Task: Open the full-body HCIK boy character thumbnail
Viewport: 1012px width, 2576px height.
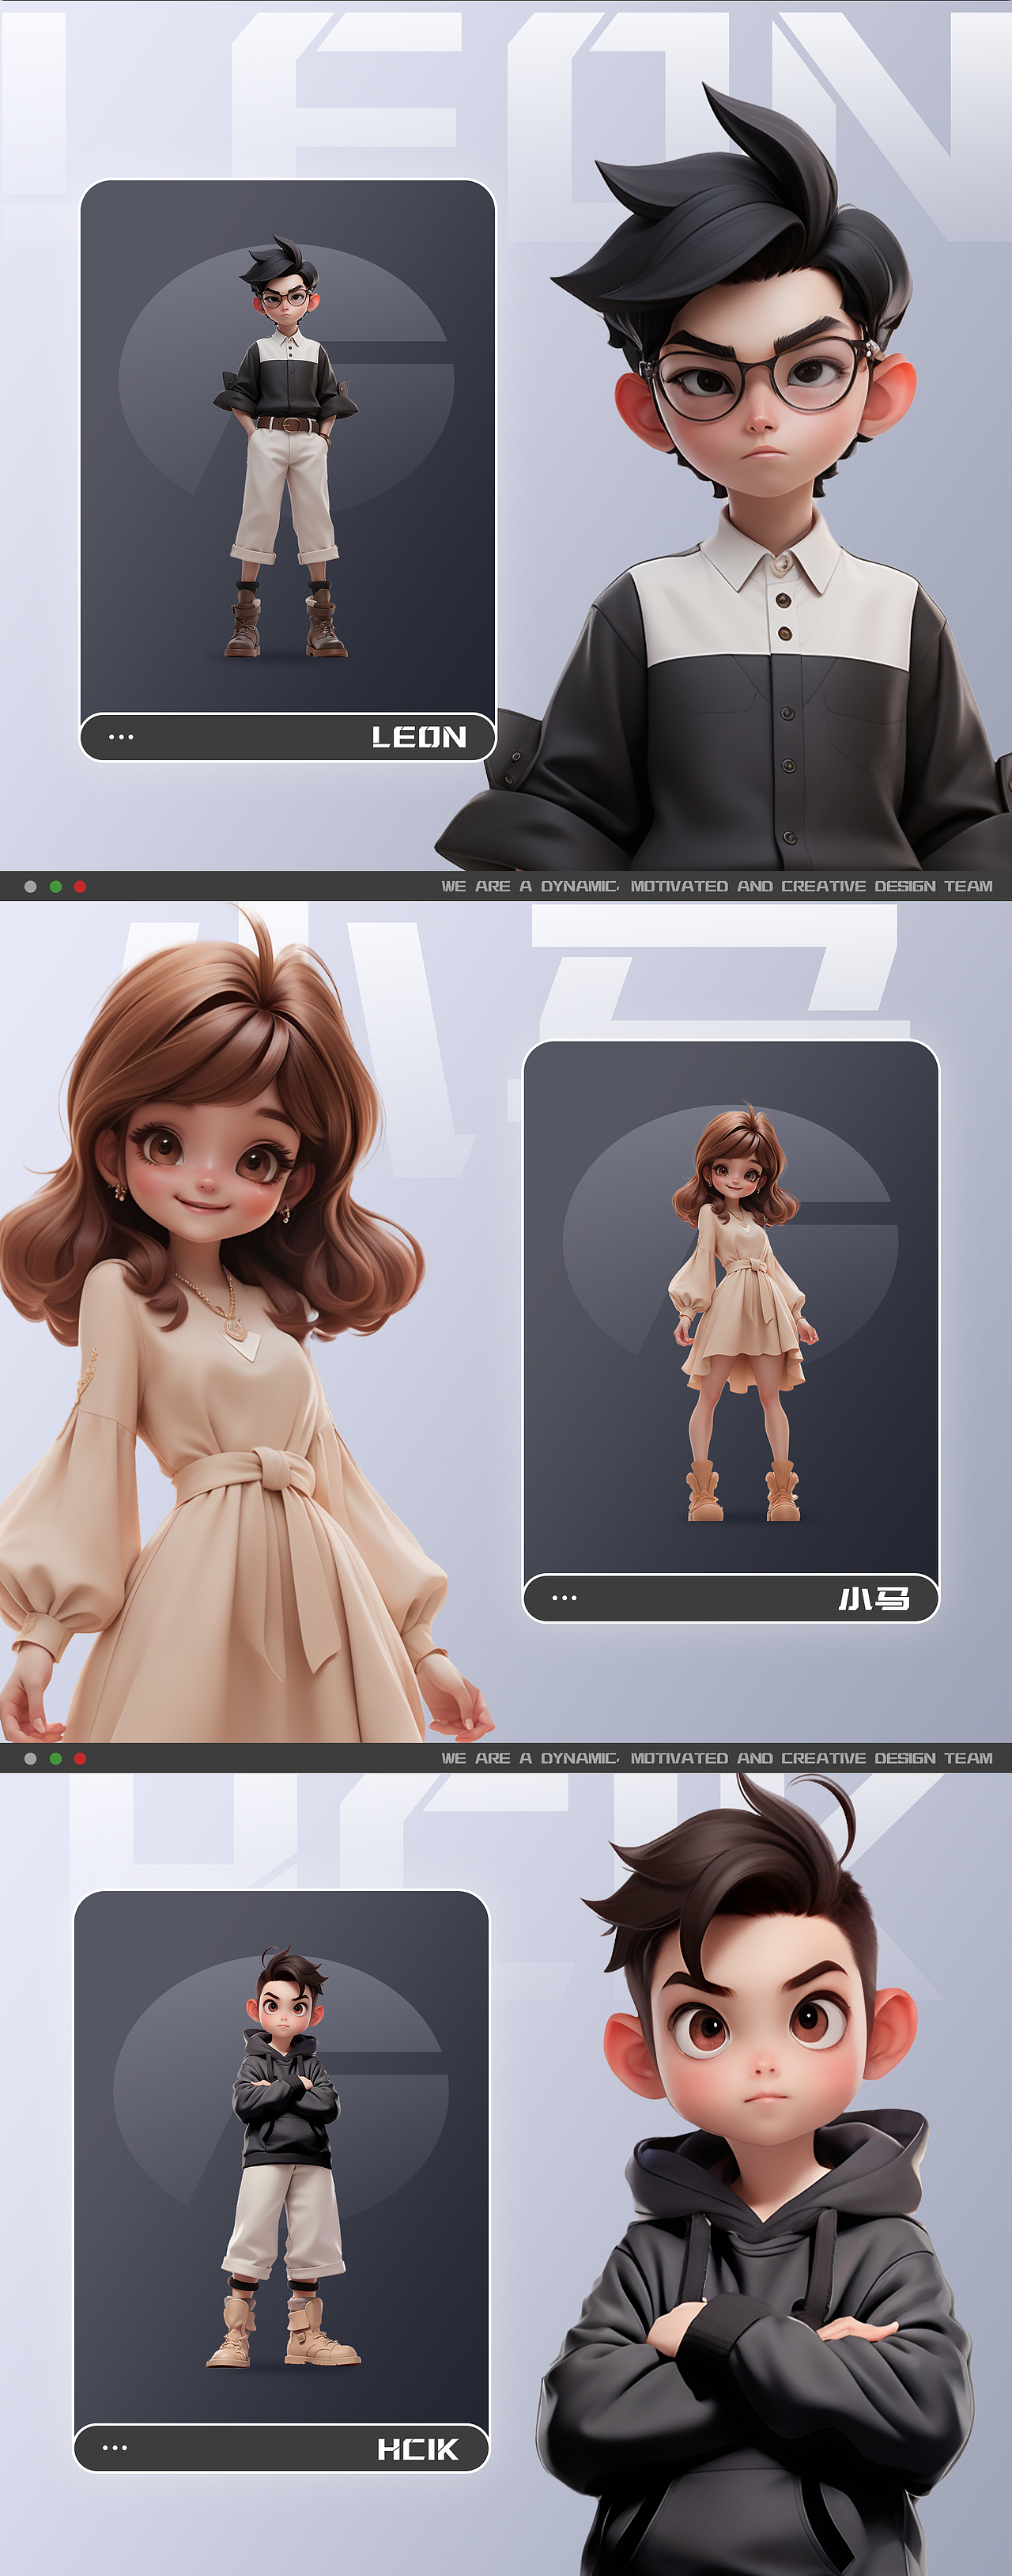Action: [285, 2158]
